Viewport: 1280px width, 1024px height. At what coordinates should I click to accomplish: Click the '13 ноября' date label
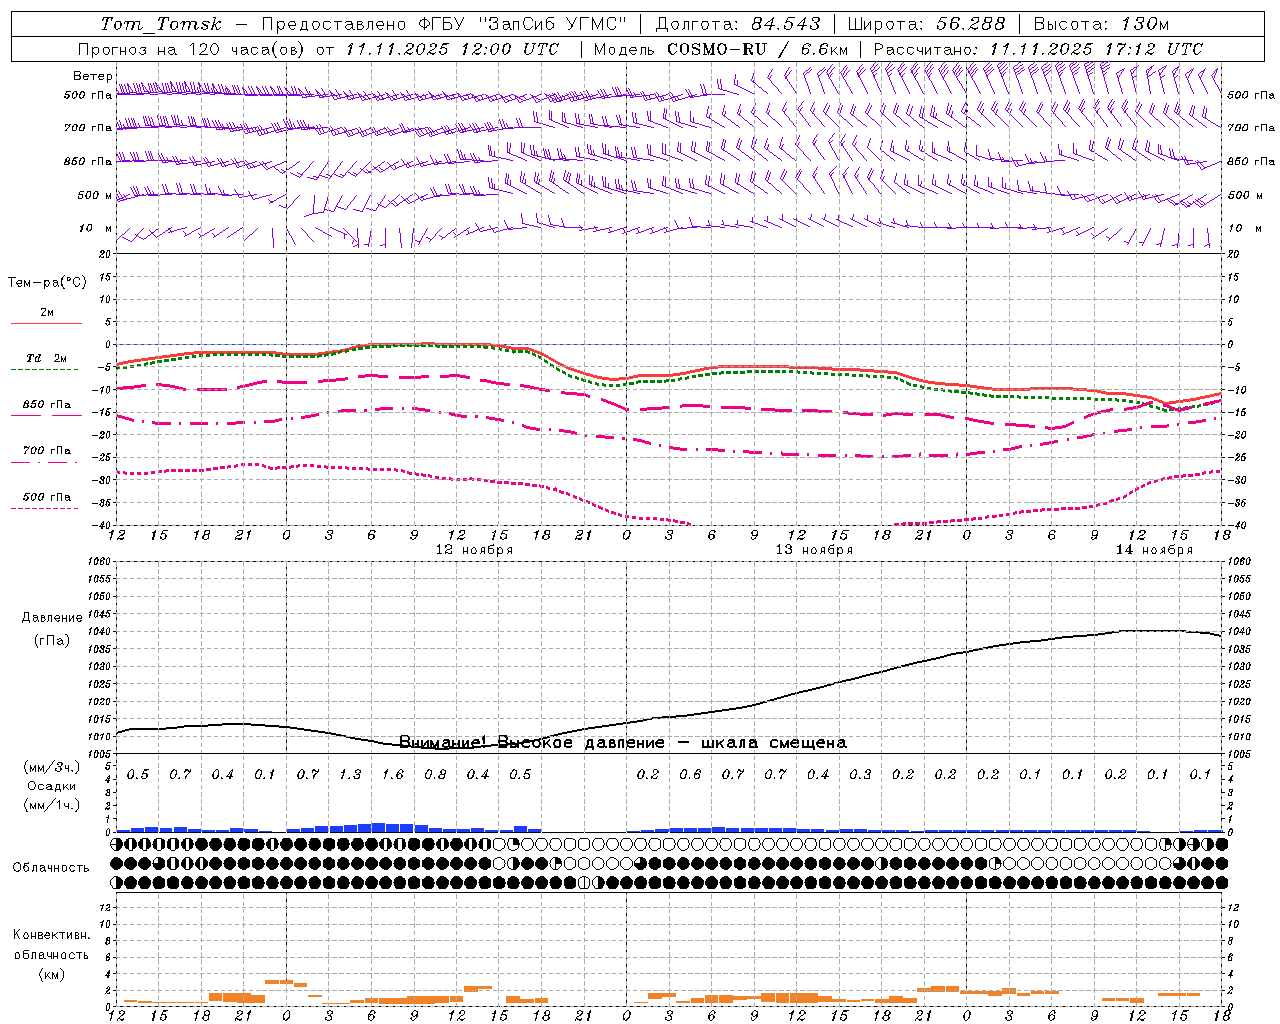click(814, 550)
